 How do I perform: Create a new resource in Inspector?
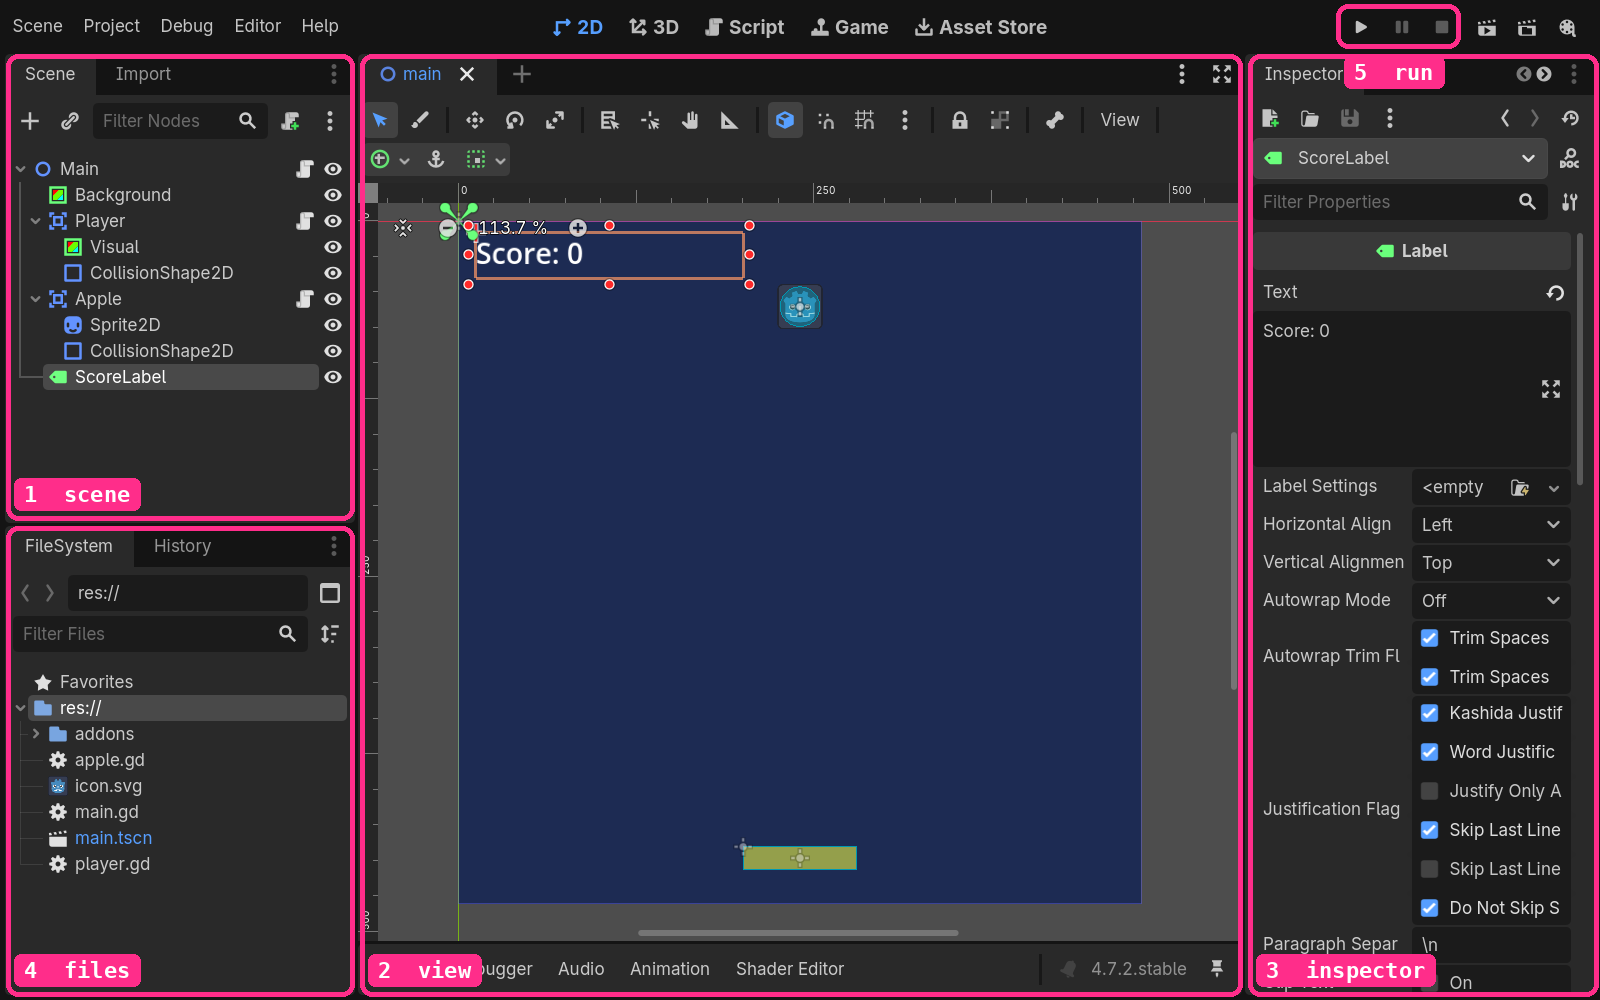click(x=1271, y=118)
